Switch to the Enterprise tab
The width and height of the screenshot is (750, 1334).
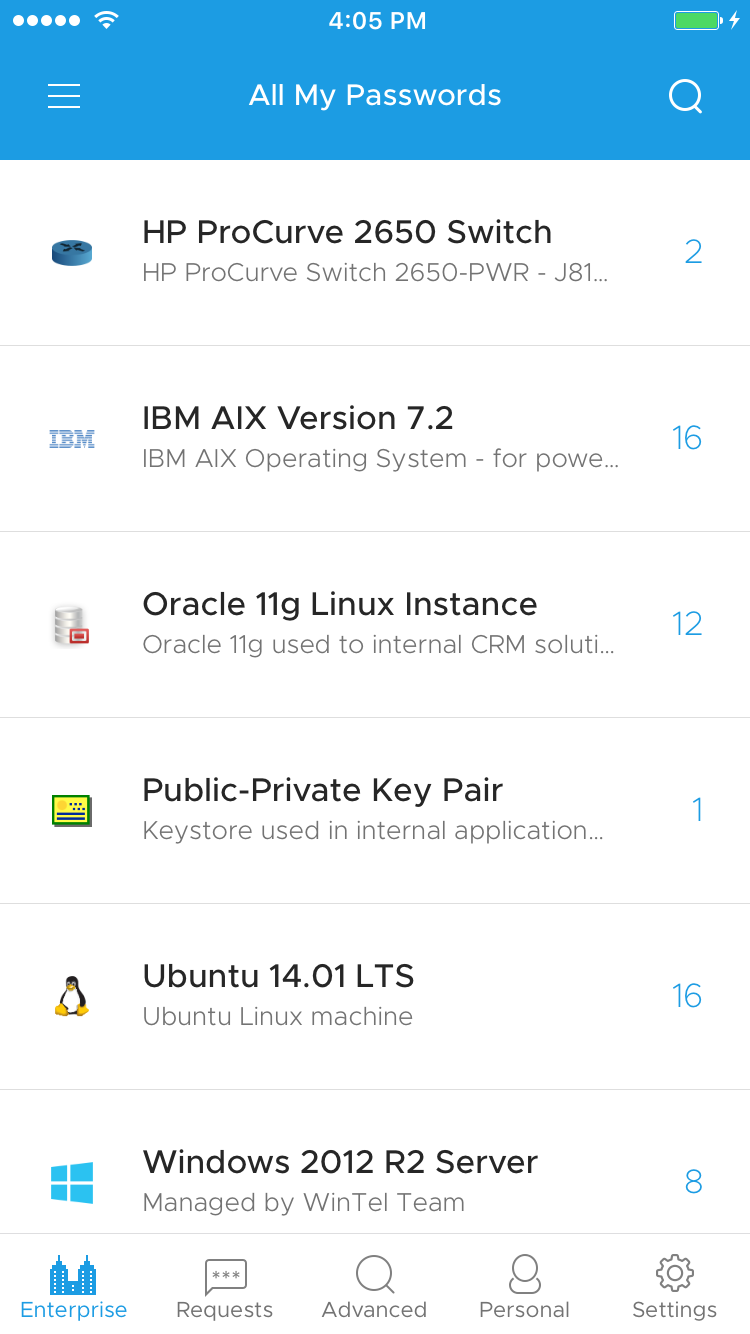click(x=74, y=1288)
